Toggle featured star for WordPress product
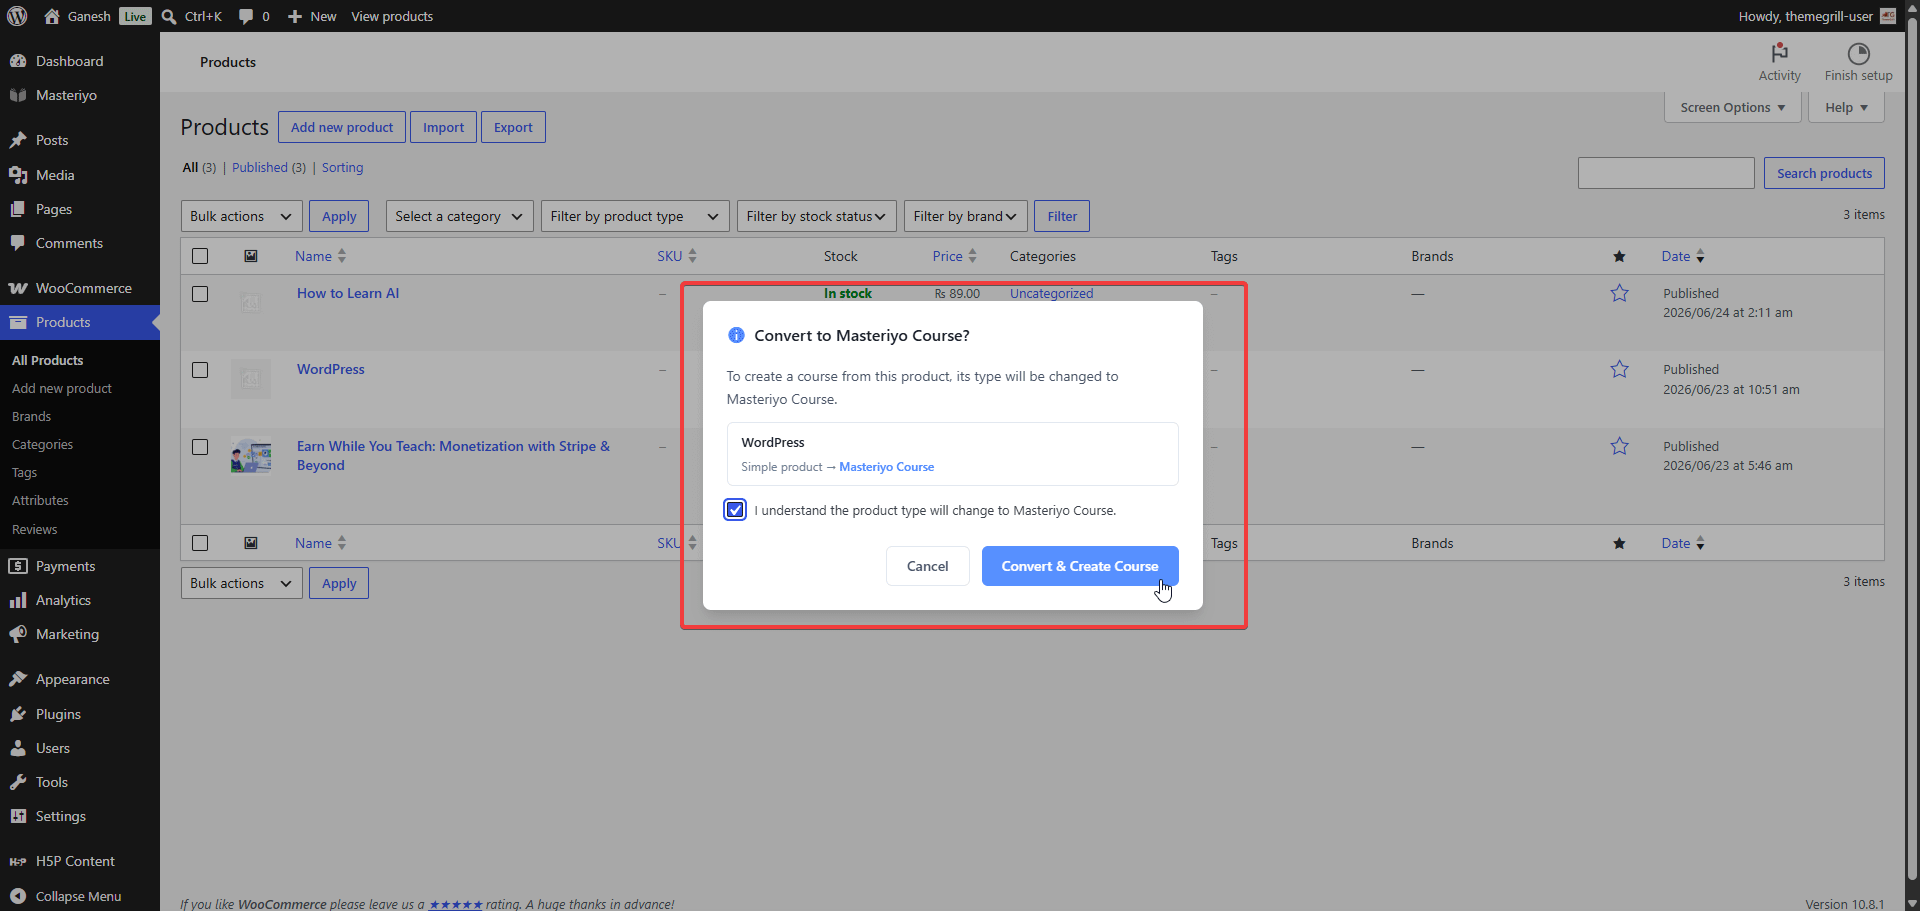Image resolution: width=1920 pixels, height=911 pixels. coord(1619,369)
